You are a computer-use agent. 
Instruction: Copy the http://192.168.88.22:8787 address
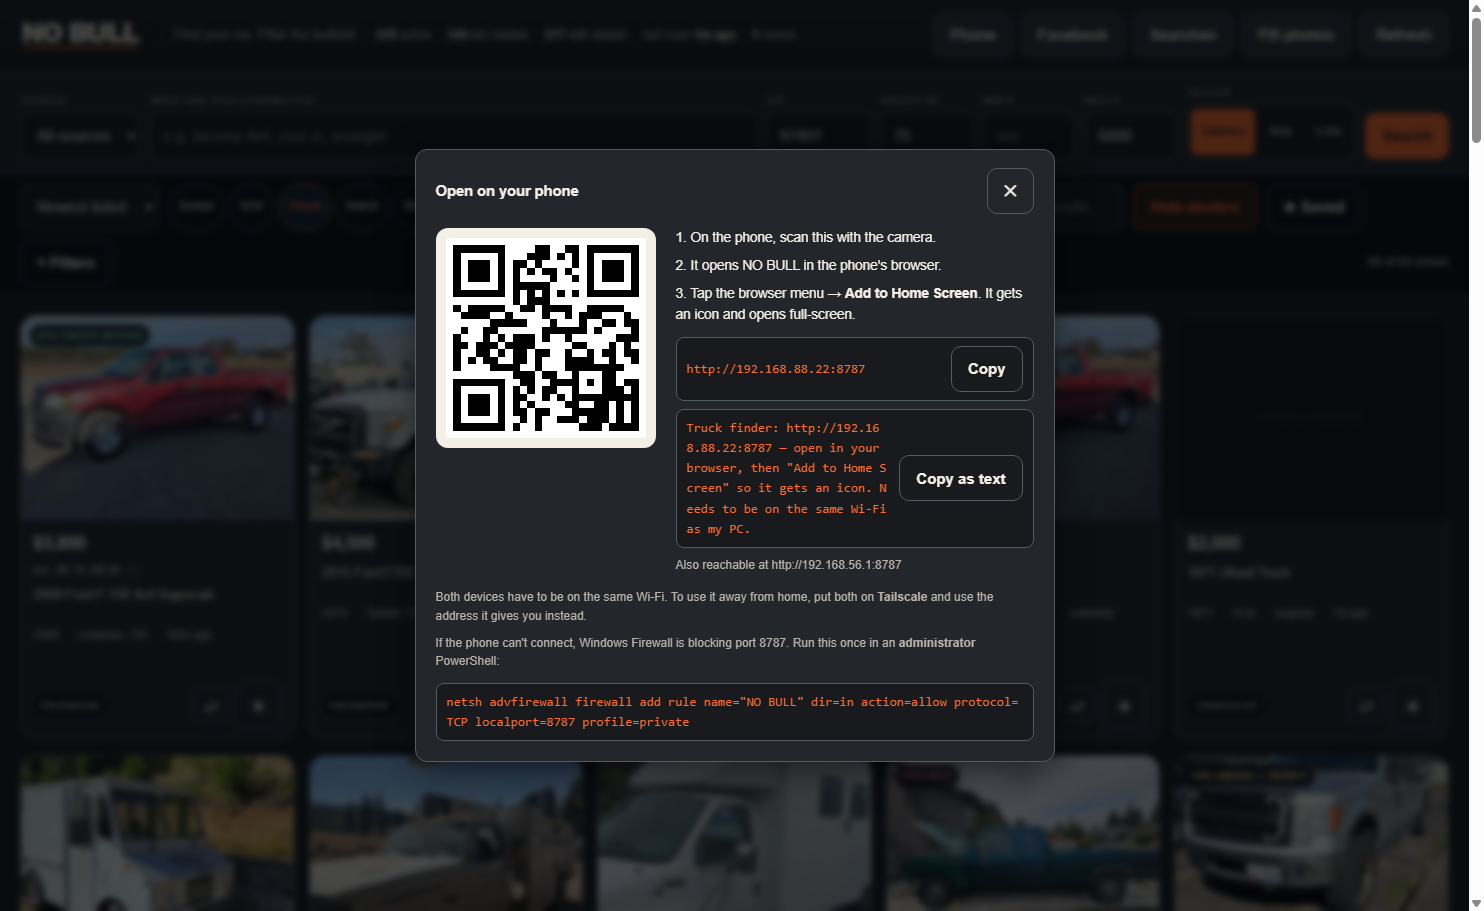(x=986, y=369)
